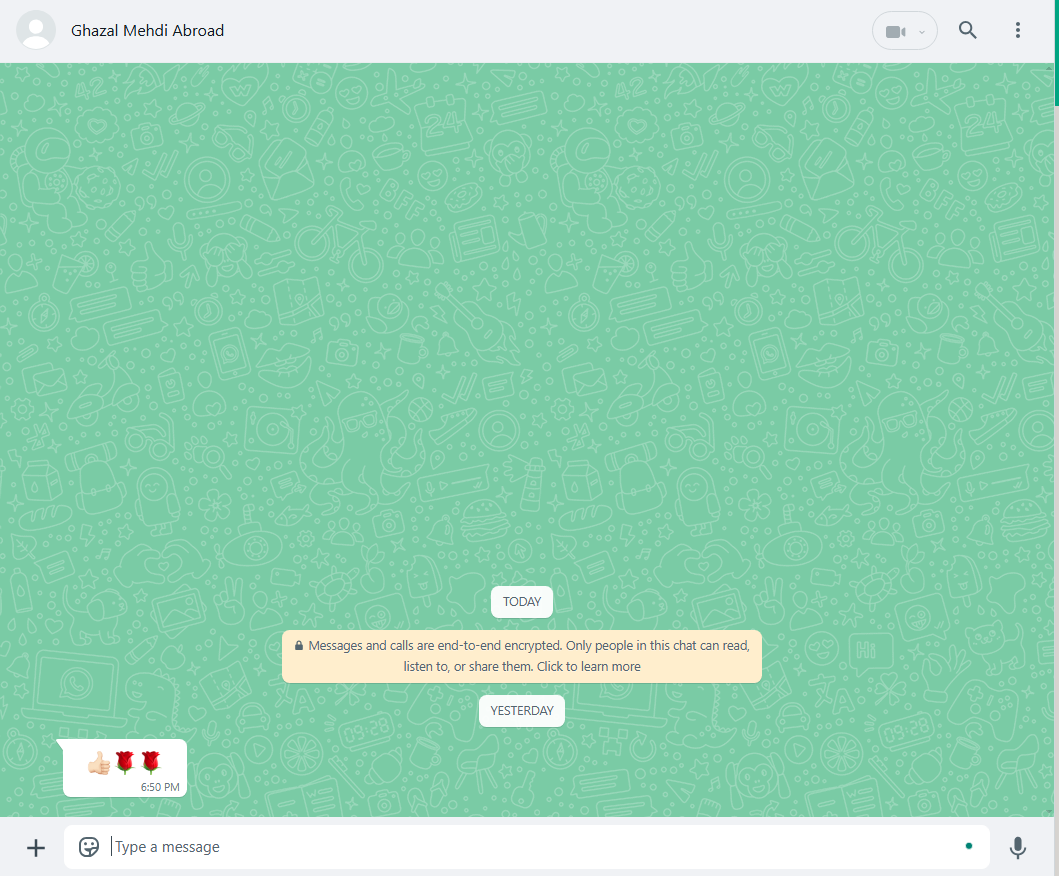Click the green dot in message field
This screenshot has height=876, width=1059.
click(968, 846)
